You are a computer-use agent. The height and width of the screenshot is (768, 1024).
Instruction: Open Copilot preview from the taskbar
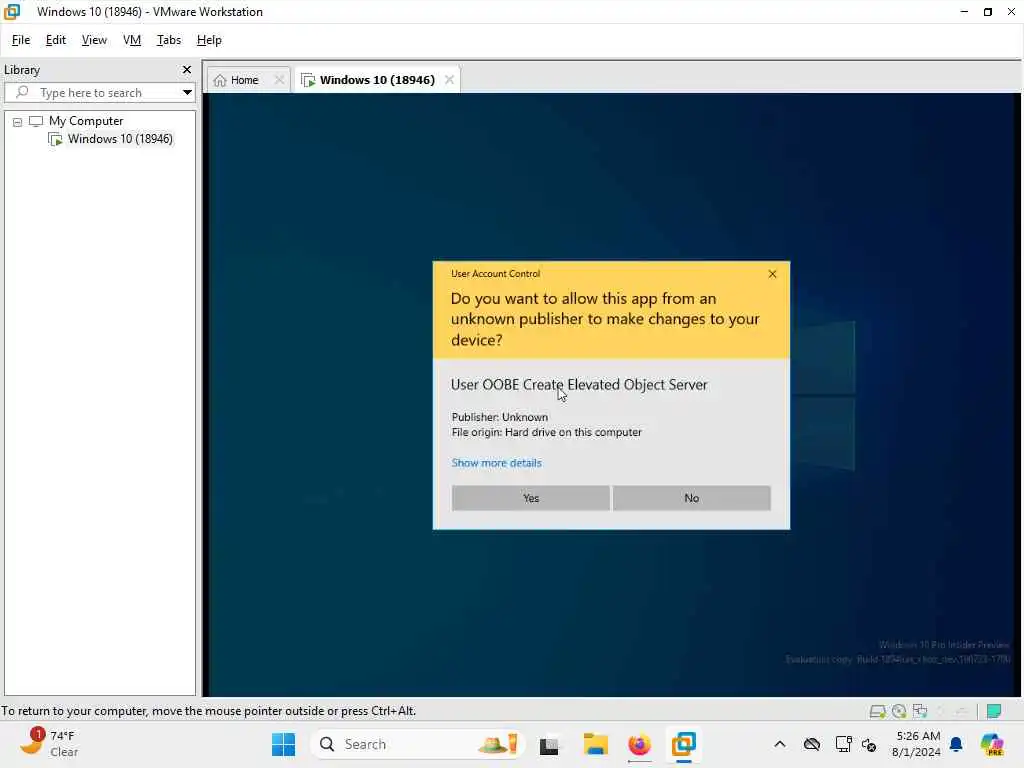coord(992,744)
